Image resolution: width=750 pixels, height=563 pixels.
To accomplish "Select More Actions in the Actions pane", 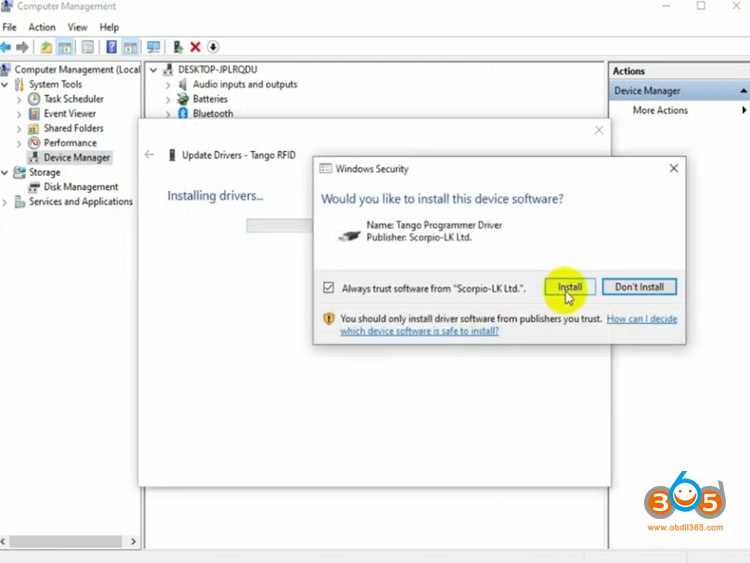I will (x=660, y=110).
